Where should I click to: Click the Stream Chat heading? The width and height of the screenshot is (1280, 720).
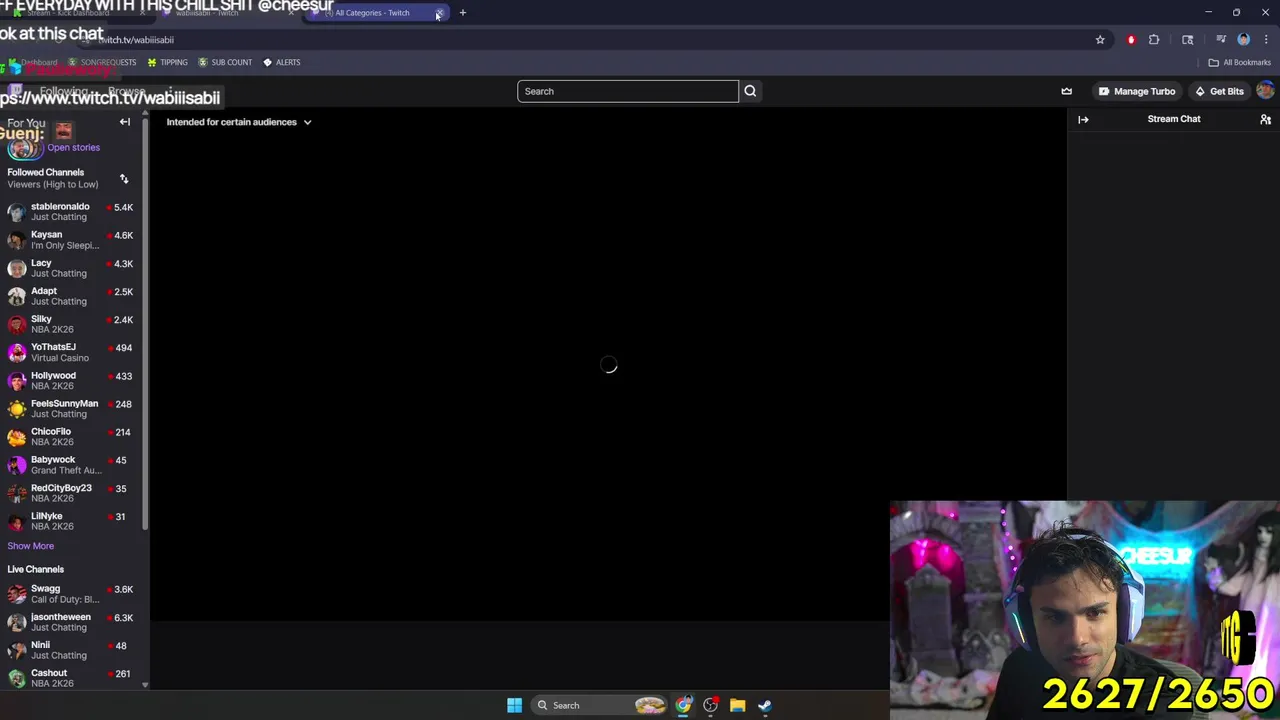tap(1174, 119)
